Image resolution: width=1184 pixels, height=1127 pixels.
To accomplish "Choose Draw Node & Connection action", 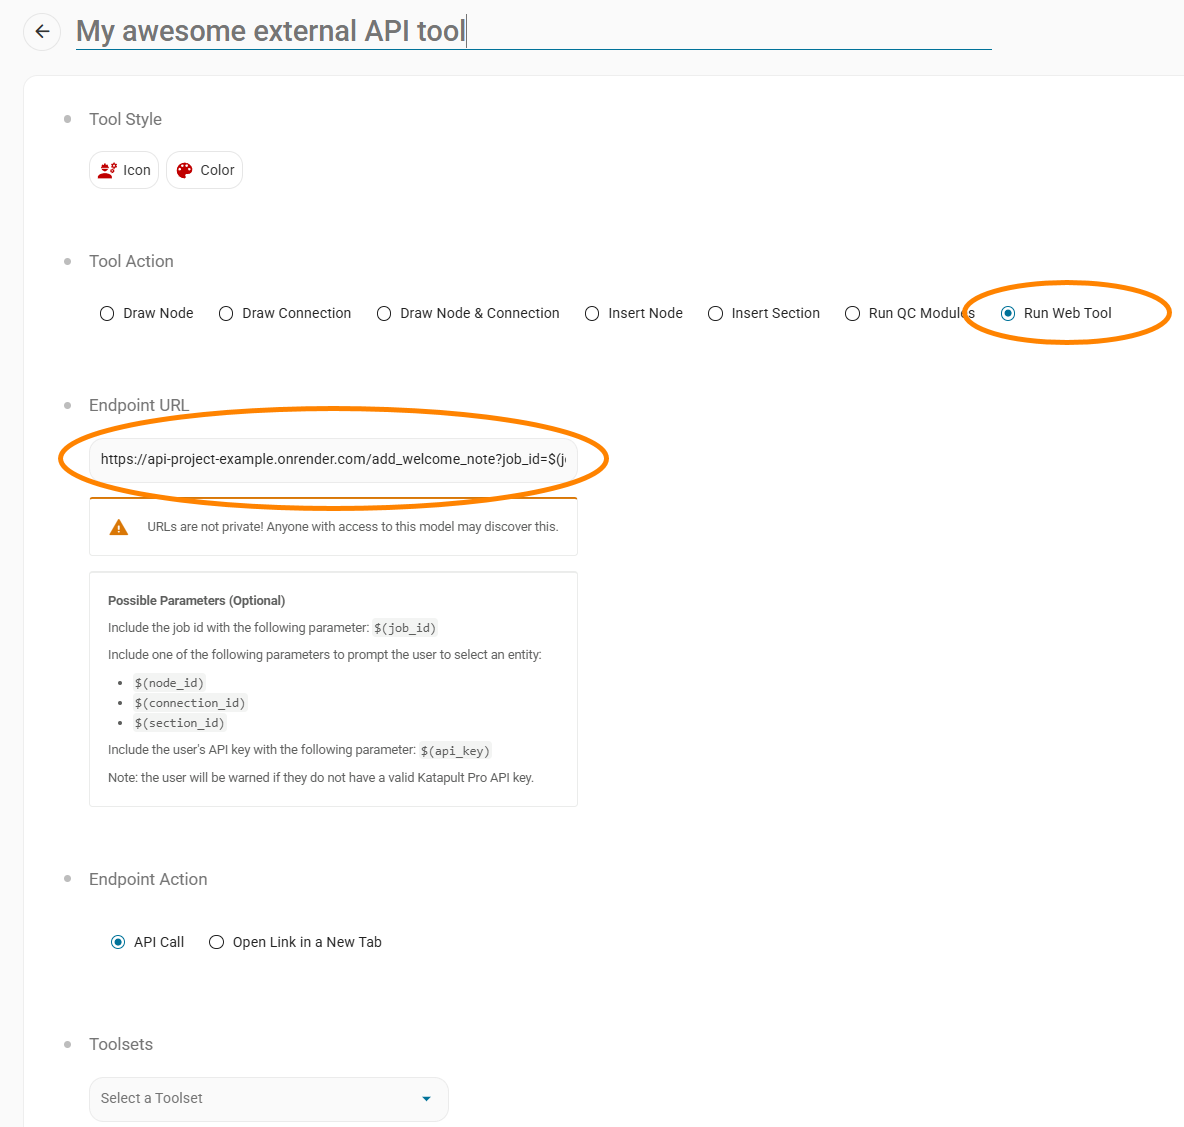I will click(x=384, y=314).
